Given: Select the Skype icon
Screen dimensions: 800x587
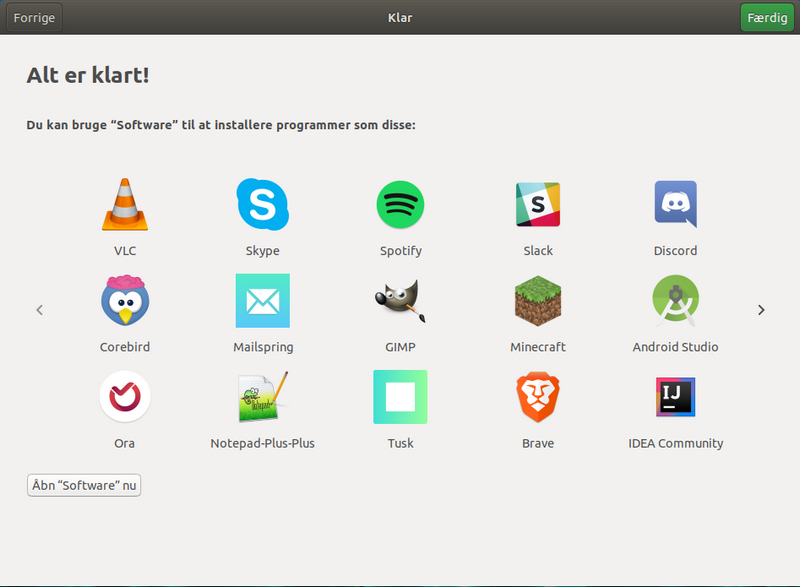Looking at the screenshot, I should click(262, 204).
